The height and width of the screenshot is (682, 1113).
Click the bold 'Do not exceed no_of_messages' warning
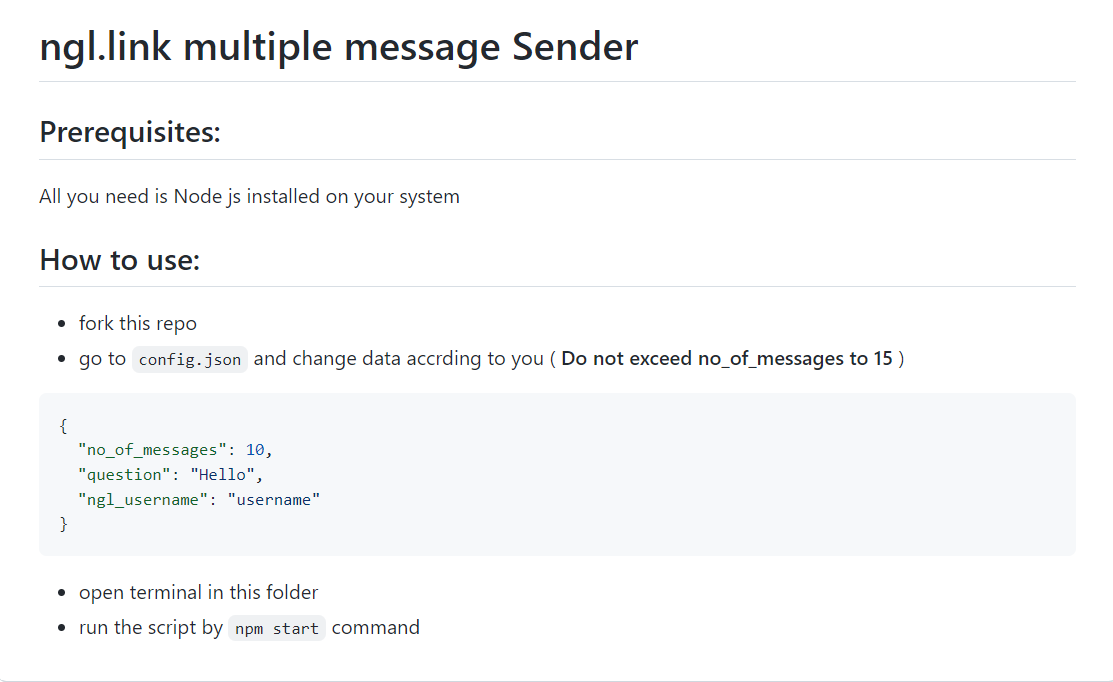726,358
